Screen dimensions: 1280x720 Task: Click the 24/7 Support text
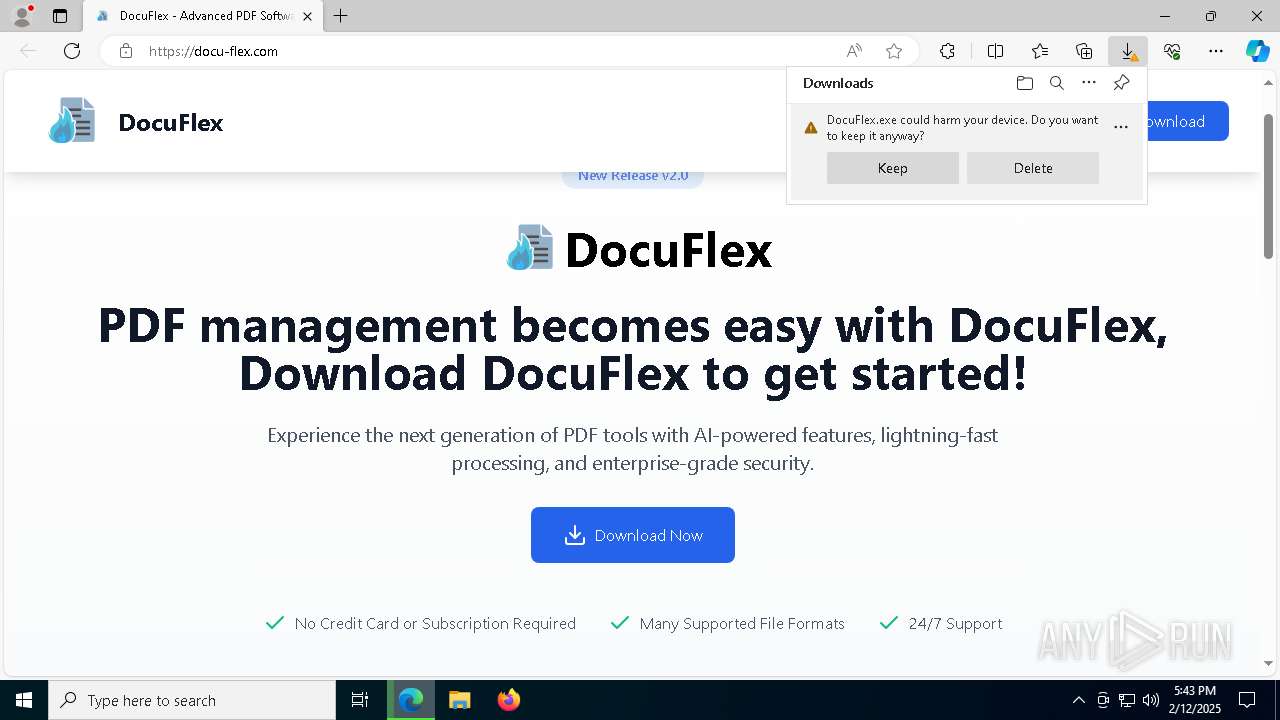pyautogui.click(x=955, y=623)
